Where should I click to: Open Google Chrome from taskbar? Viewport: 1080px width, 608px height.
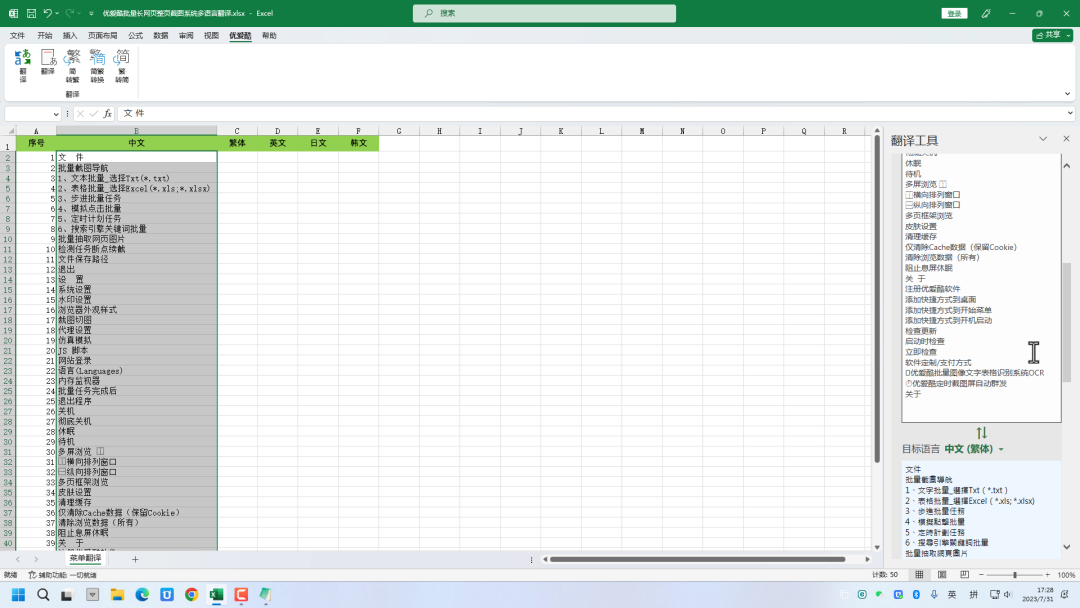(x=191, y=595)
